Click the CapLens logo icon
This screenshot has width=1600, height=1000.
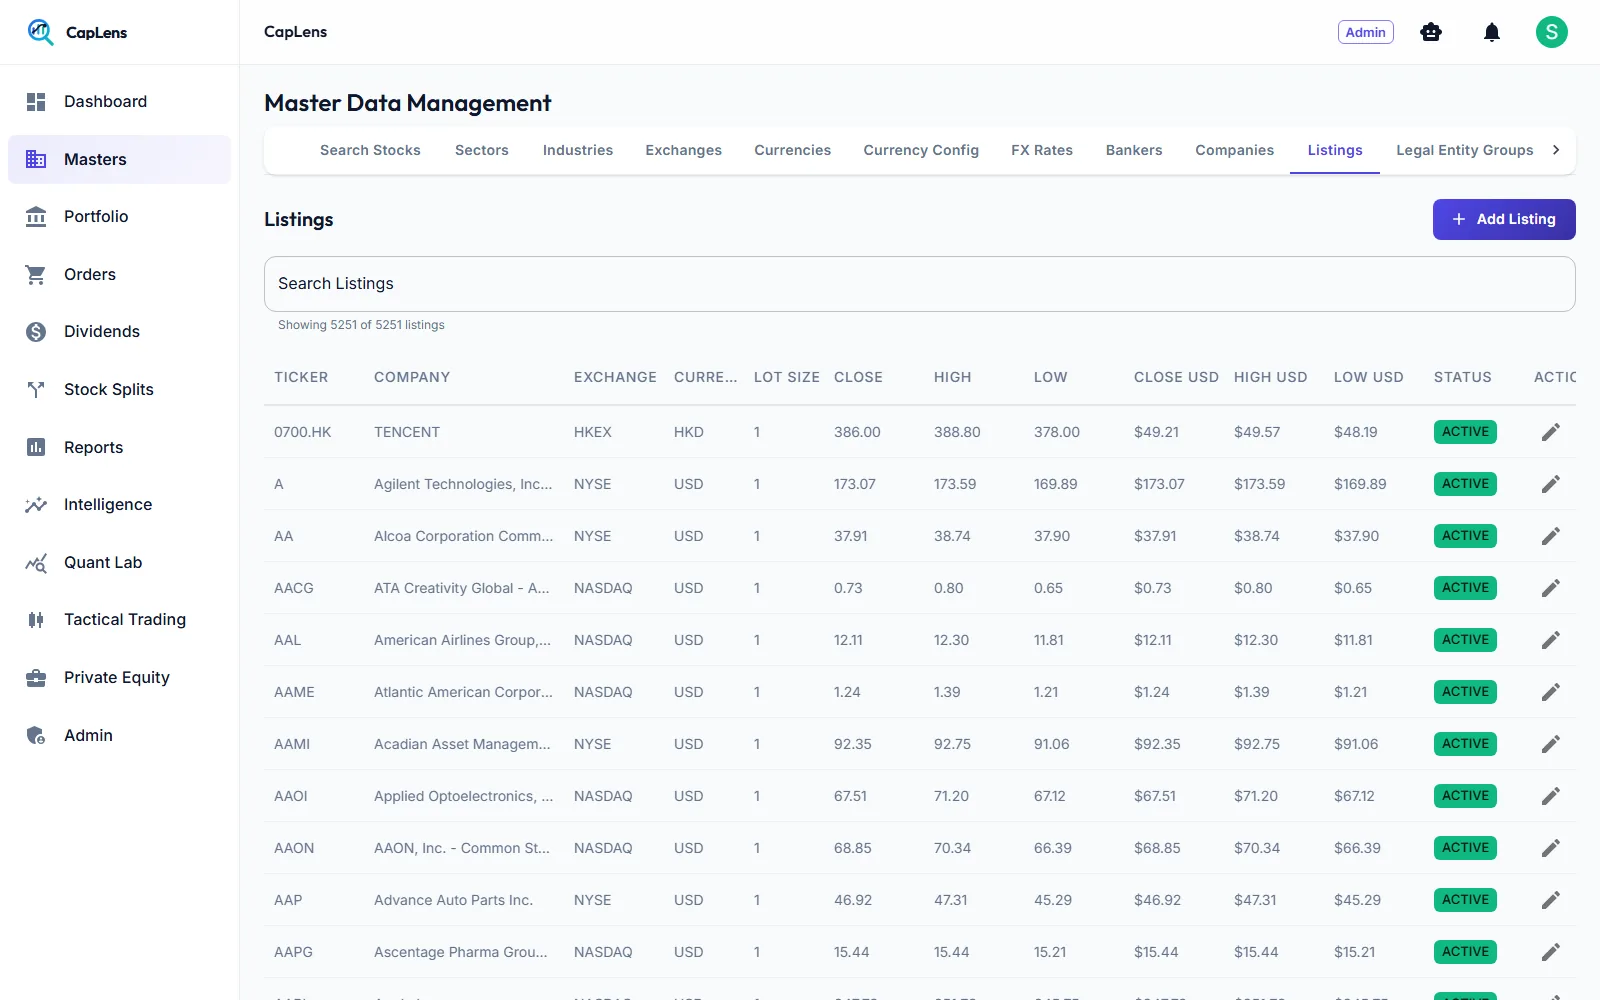pyautogui.click(x=40, y=32)
